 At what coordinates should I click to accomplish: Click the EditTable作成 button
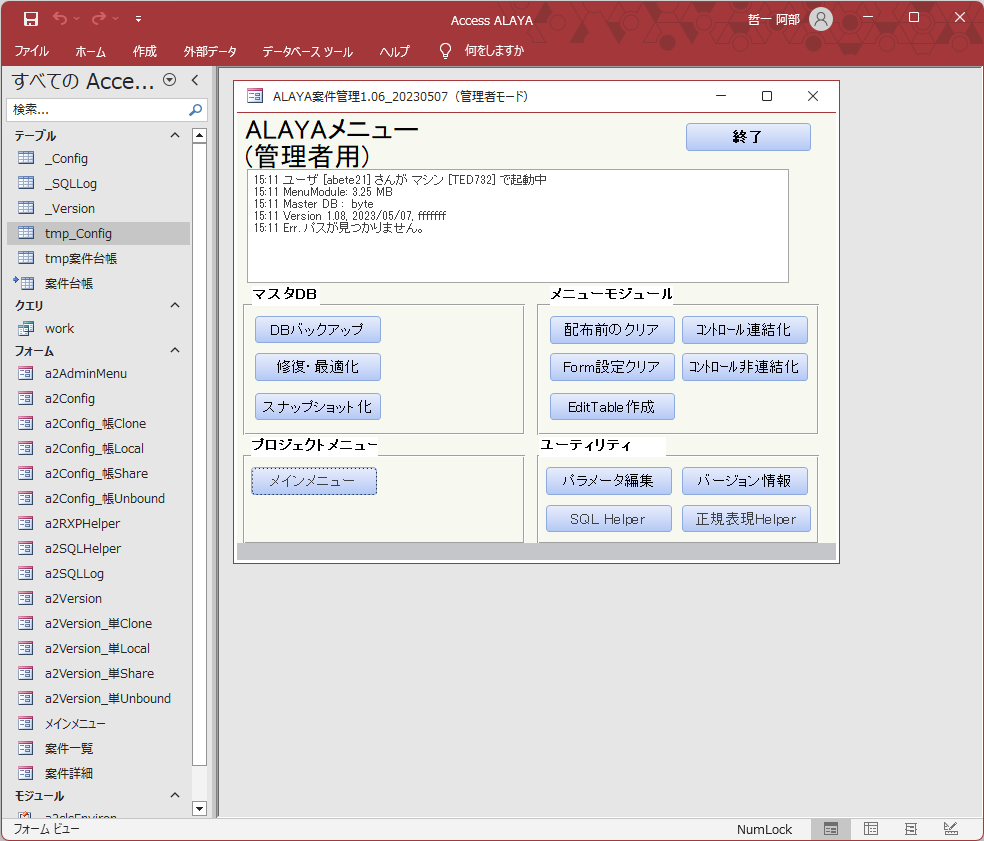(x=612, y=407)
